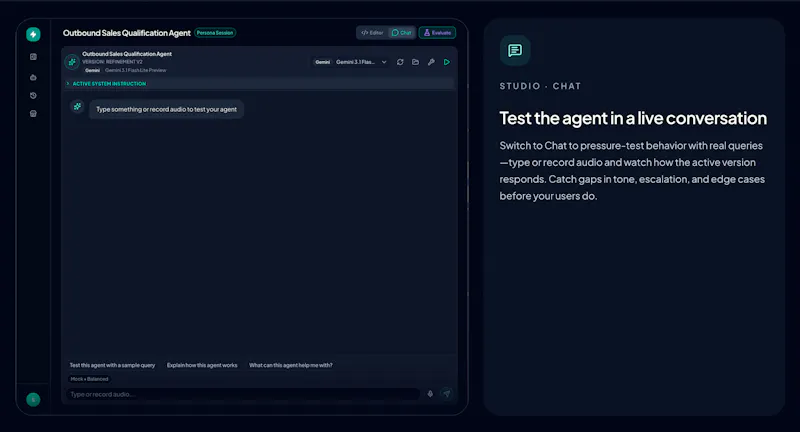Click the Gemini badge under version label
800x432 pixels.
(92, 70)
